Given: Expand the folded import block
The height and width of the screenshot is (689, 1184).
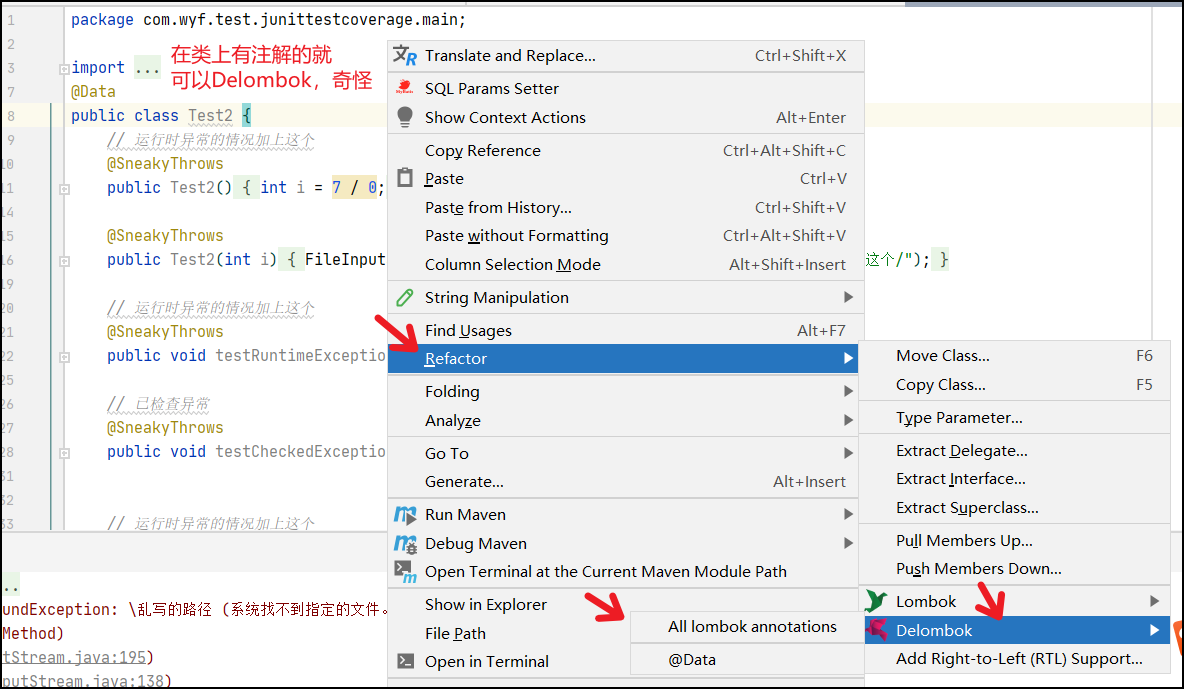Looking at the screenshot, I should [x=64, y=68].
